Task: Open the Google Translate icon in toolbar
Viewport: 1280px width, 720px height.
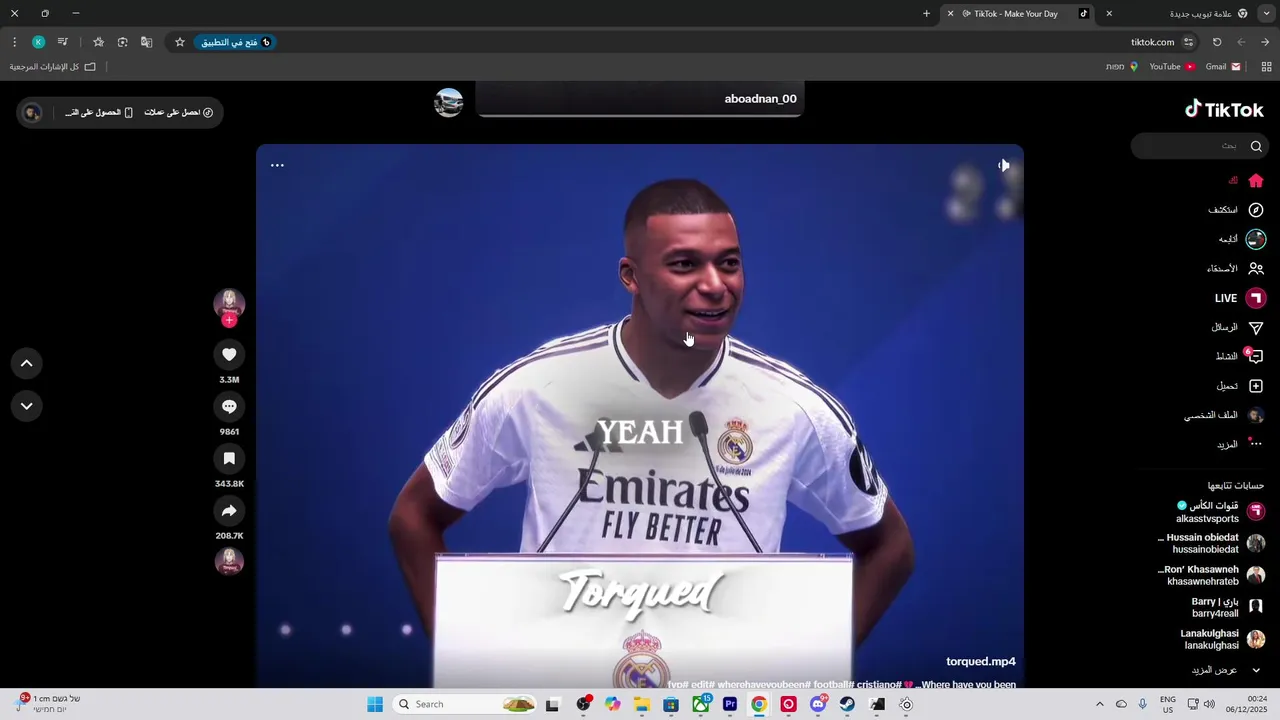Action: click(147, 42)
